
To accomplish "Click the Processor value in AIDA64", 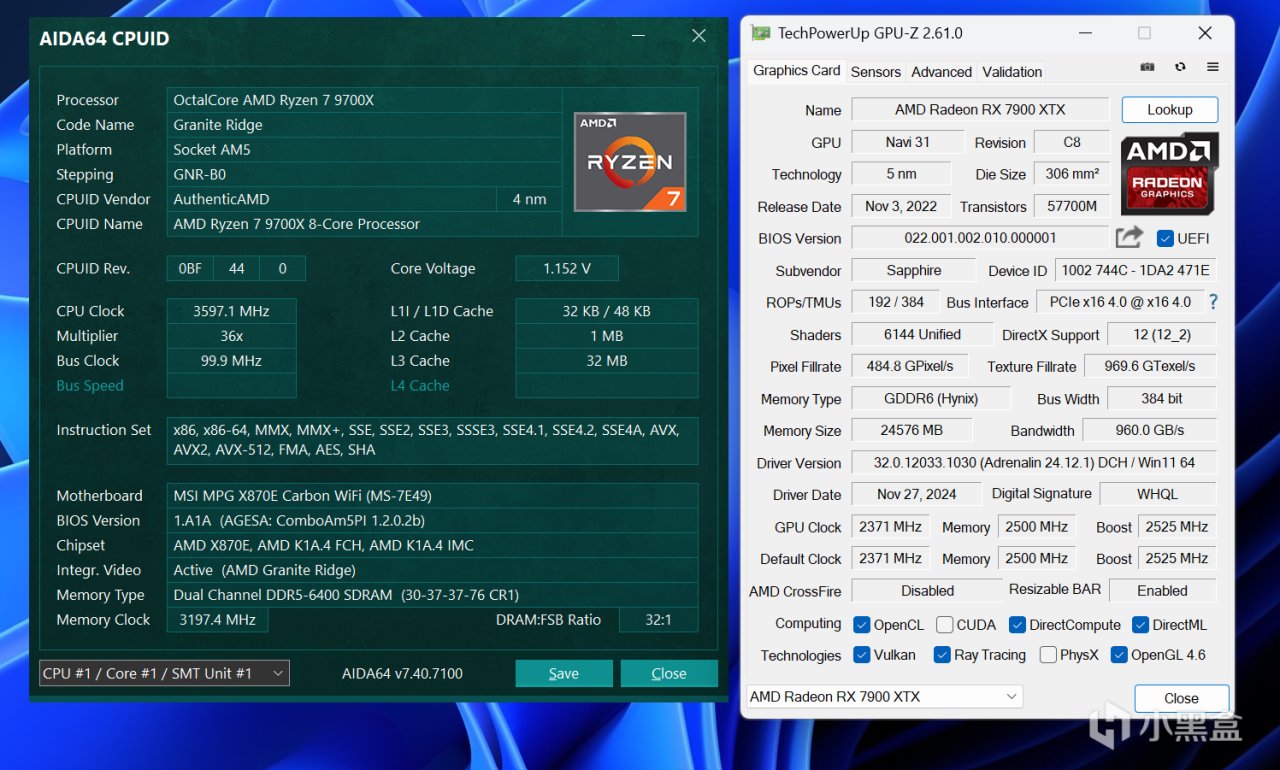I will [x=364, y=100].
